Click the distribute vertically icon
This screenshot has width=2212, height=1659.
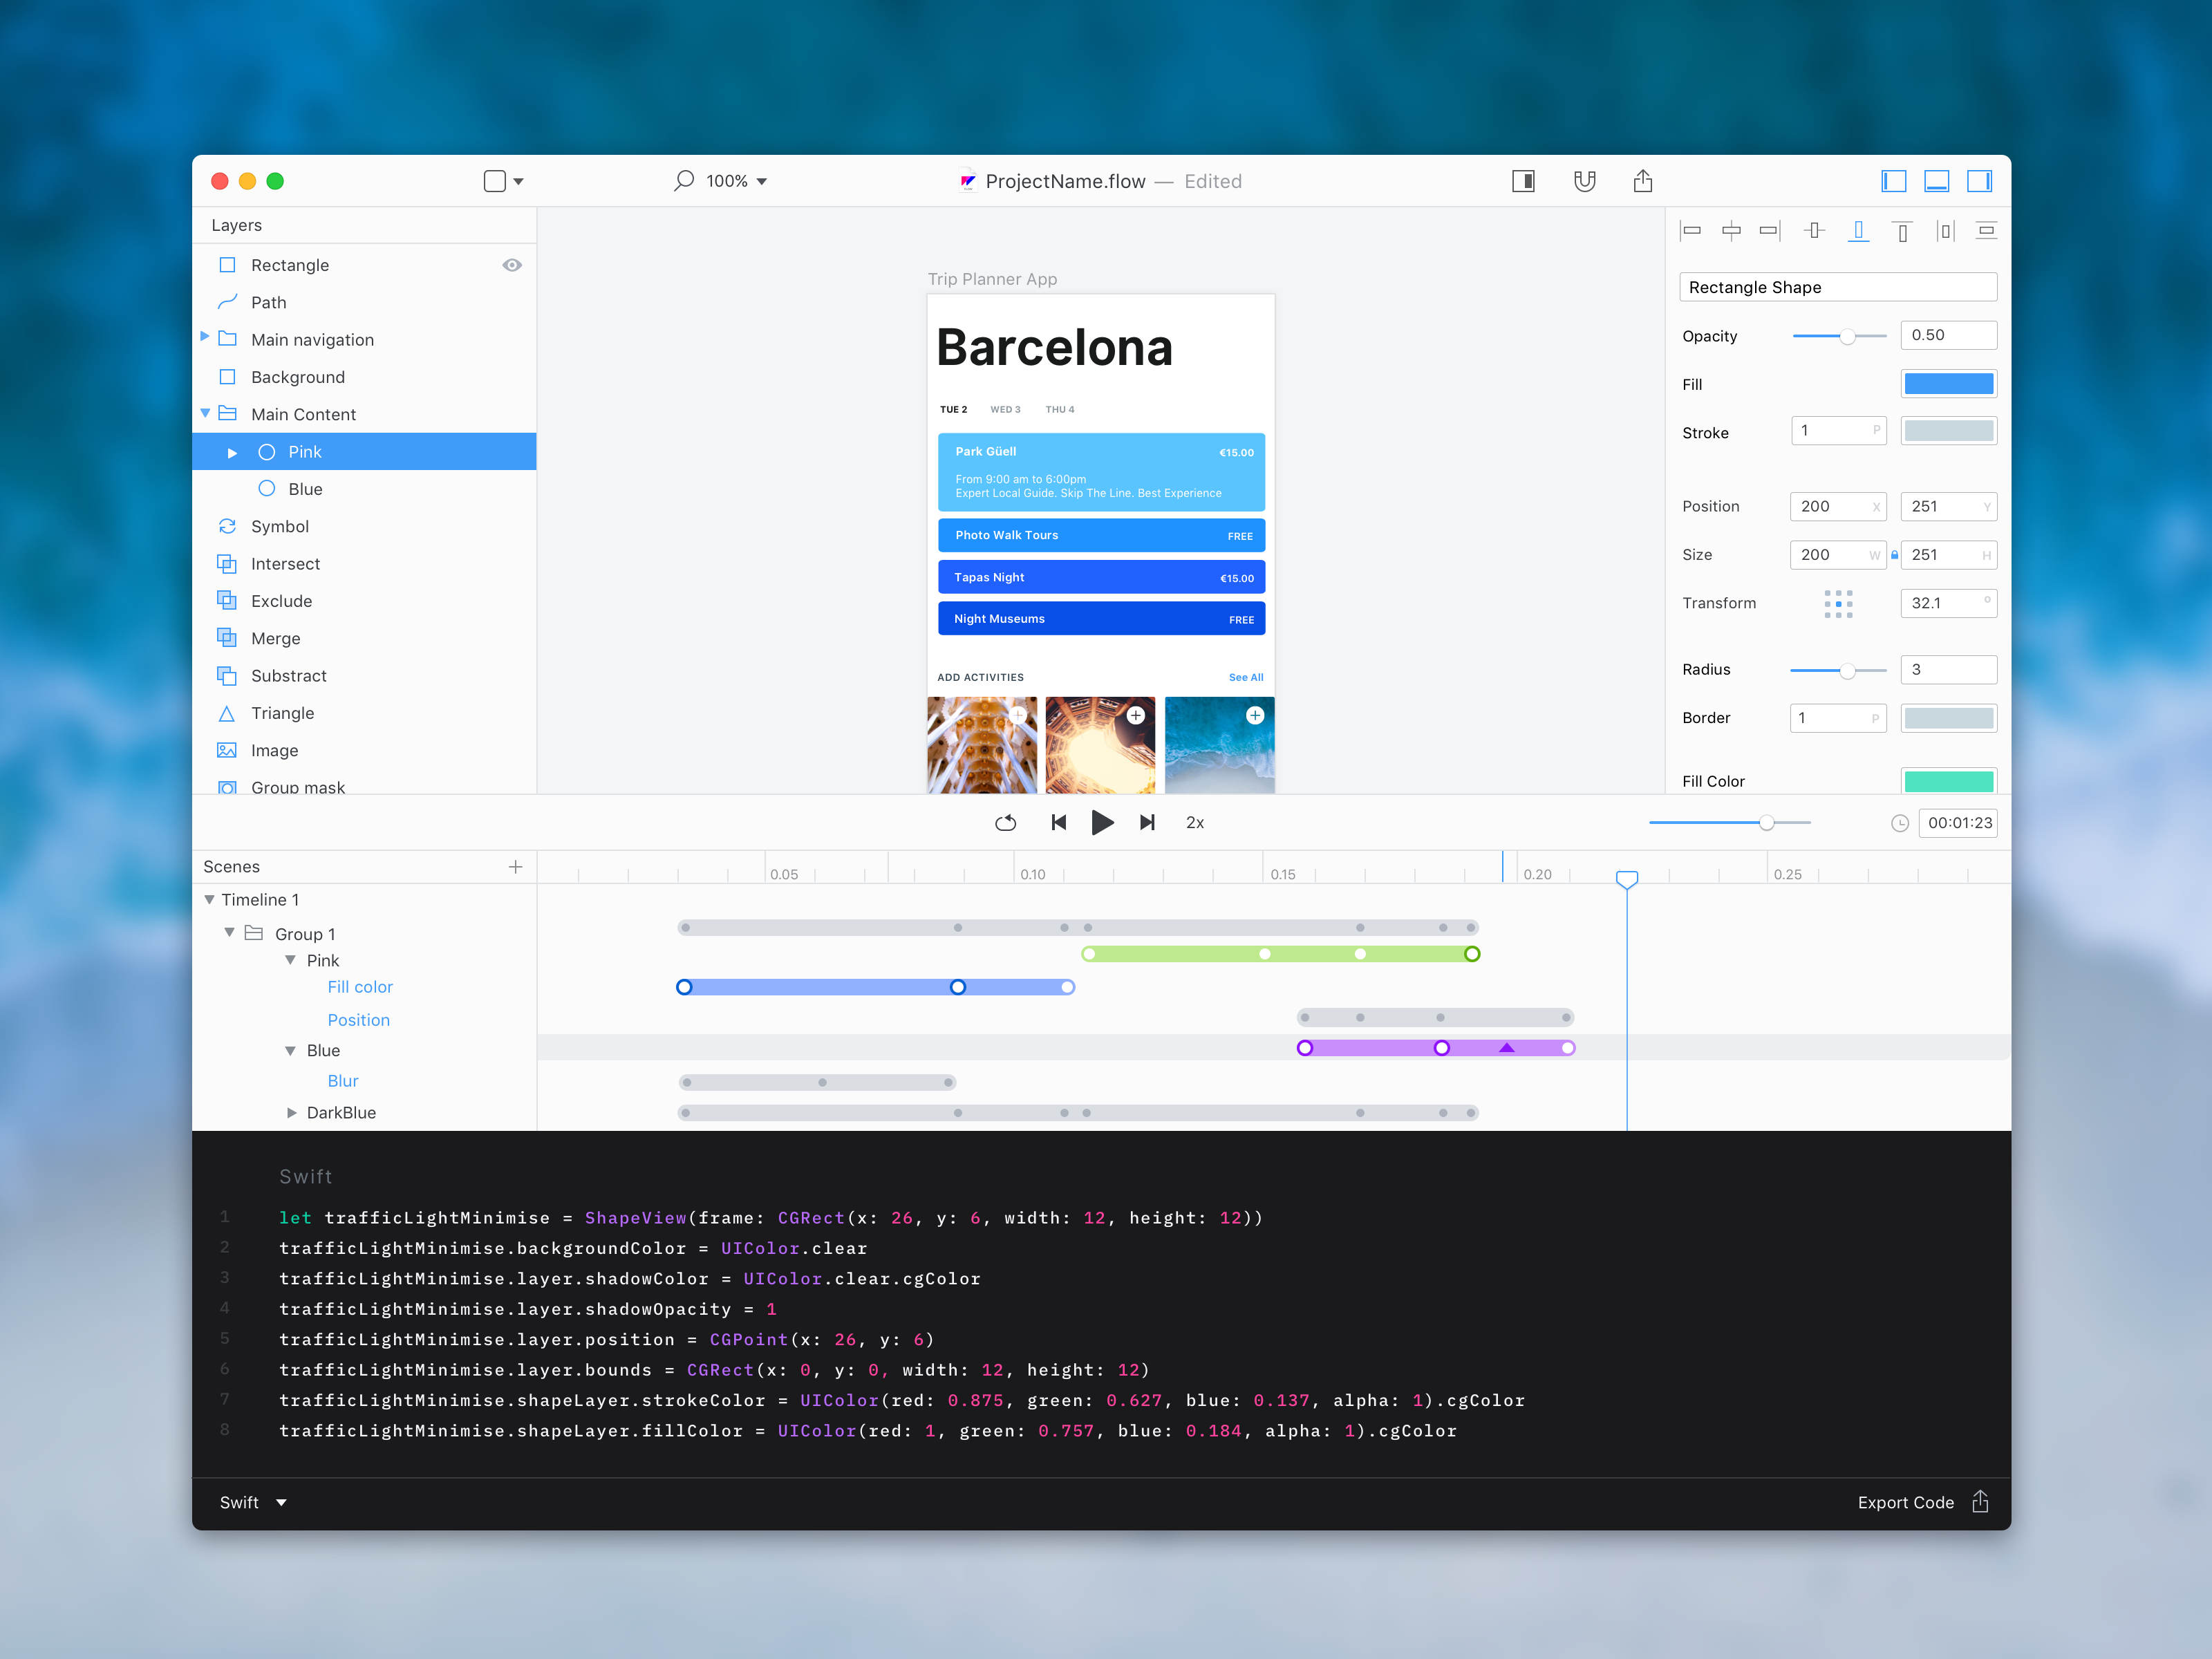(x=1987, y=231)
